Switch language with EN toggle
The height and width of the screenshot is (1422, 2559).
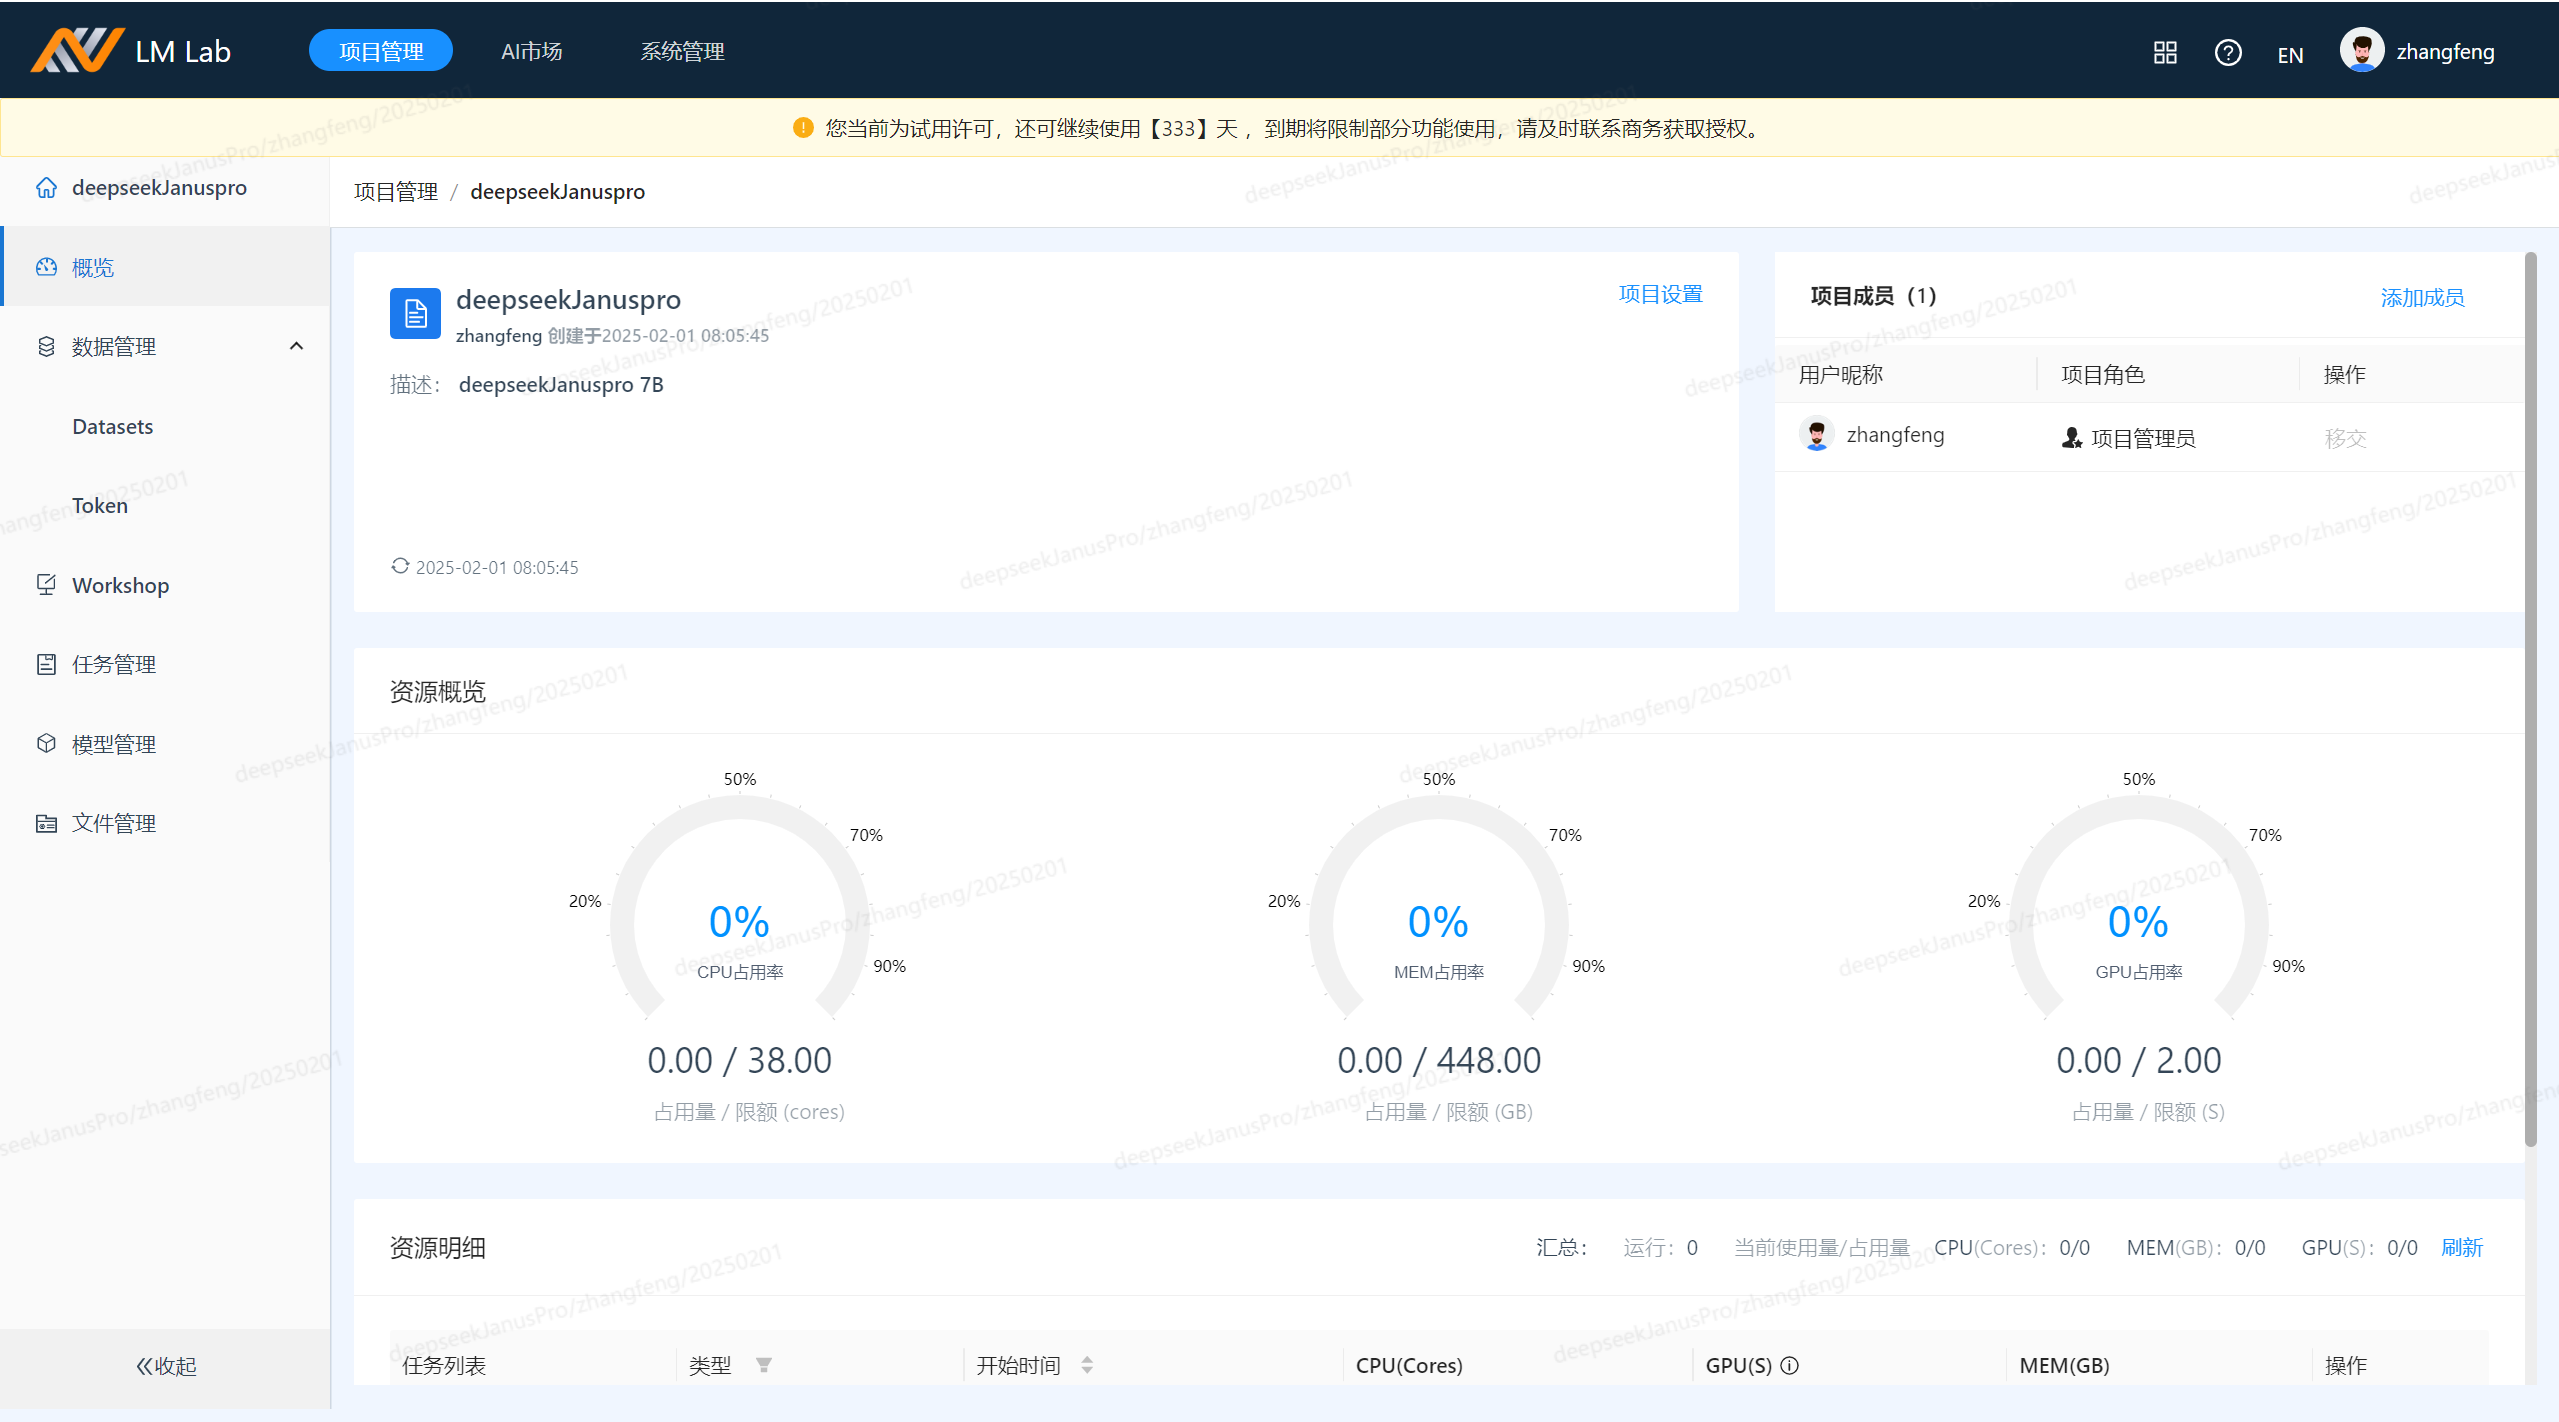click(2290, 55)
